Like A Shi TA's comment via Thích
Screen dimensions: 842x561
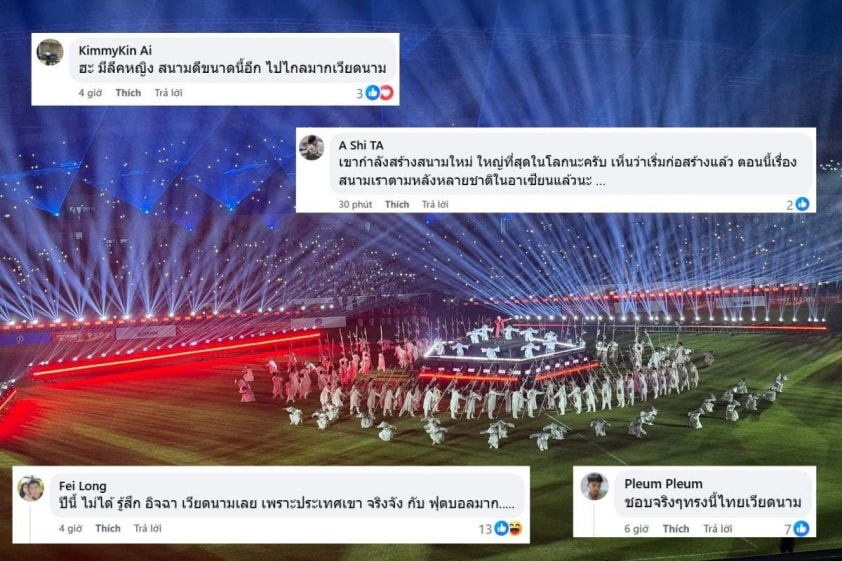(x=397, y=205)
